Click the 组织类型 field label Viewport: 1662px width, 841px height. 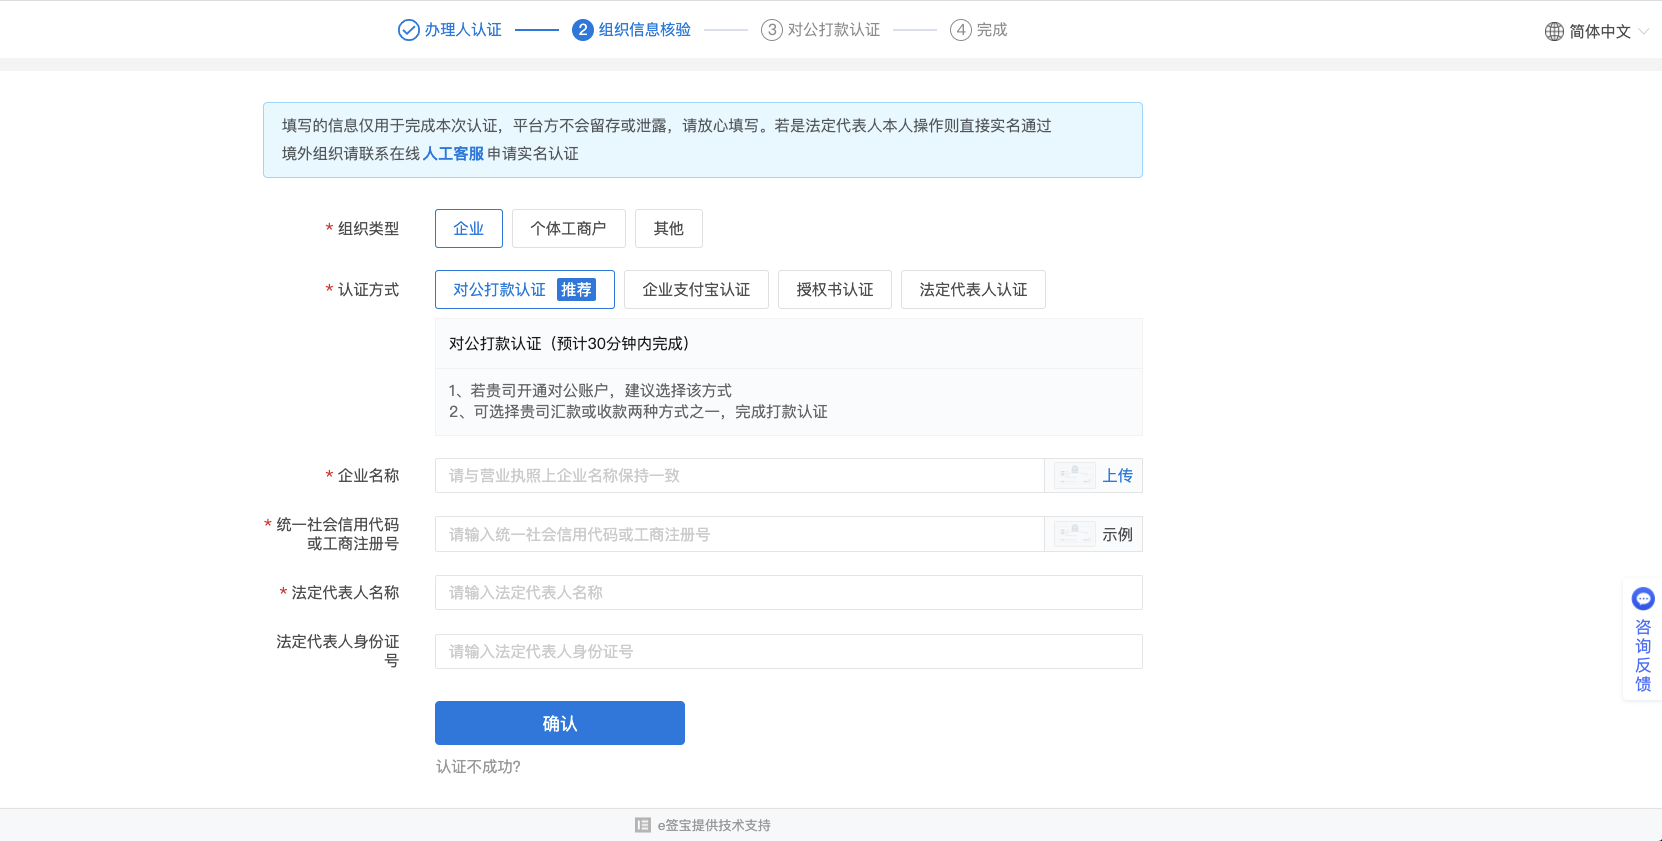pyautogui.click(x=368, y=229)
